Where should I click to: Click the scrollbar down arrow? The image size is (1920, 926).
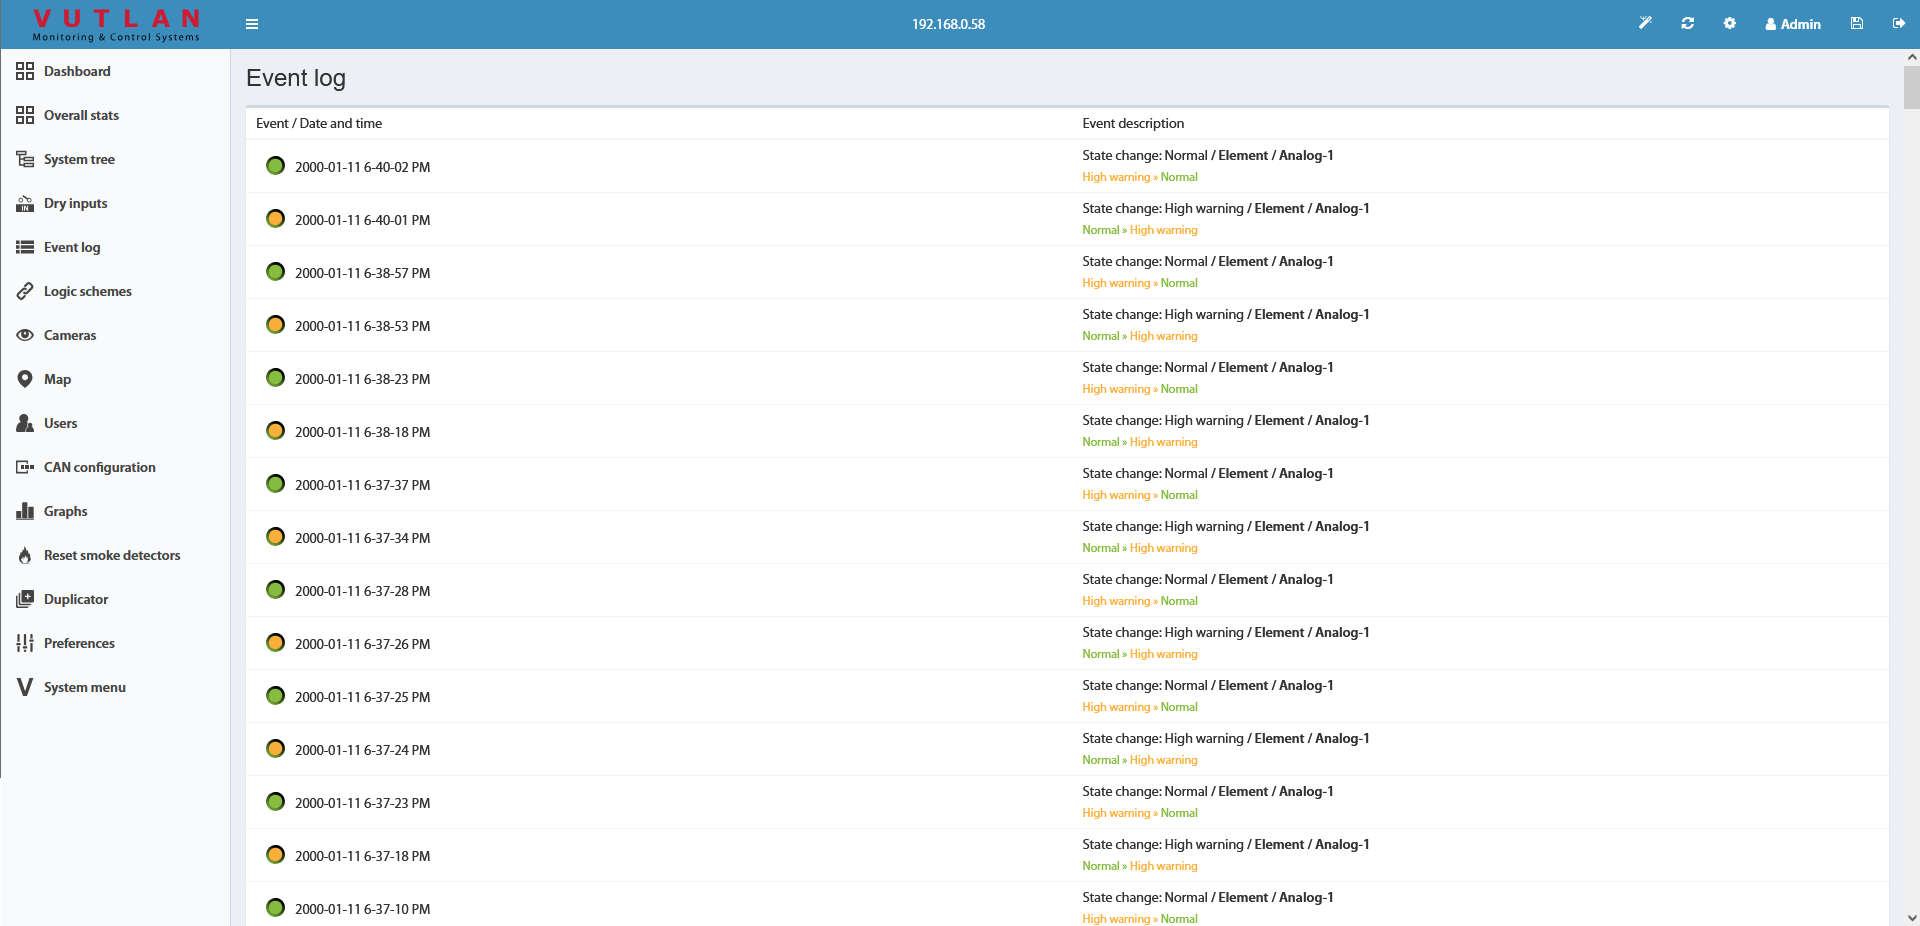tap(1912, 917)
